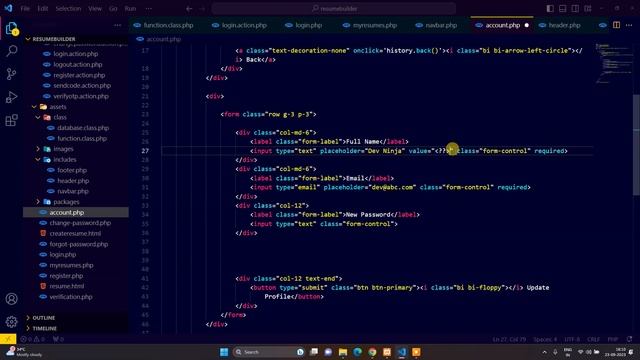Open change-password.php in the file tree
The height and width of the screenshot is (360, 640).
(80, 223)
